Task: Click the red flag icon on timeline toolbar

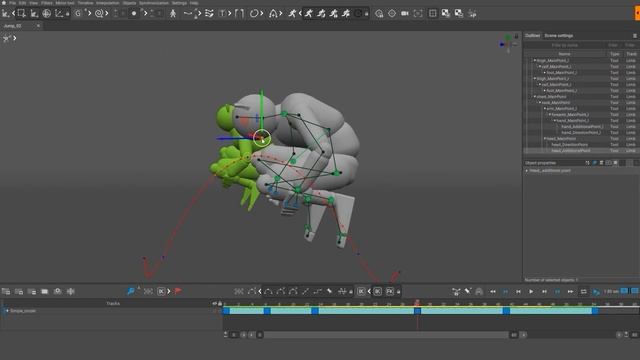Action: click(x=178, y=291)
